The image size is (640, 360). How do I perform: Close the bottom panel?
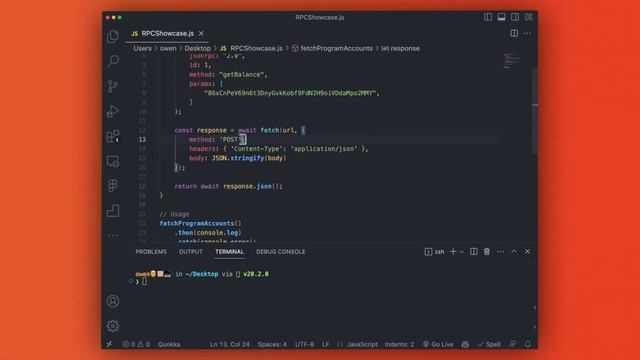click(x=527, y=252)
